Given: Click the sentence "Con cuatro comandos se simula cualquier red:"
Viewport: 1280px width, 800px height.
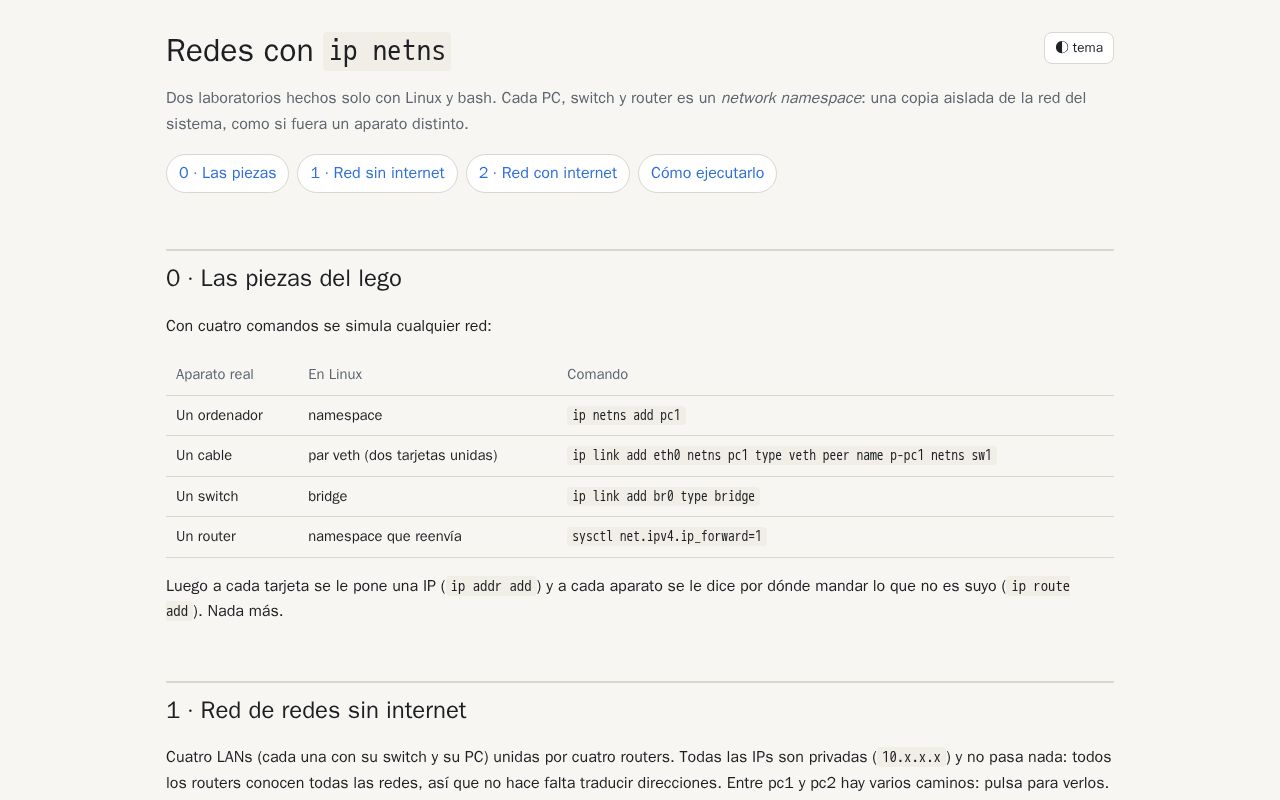Looking at the screenshot, I should tap(329, 326).
